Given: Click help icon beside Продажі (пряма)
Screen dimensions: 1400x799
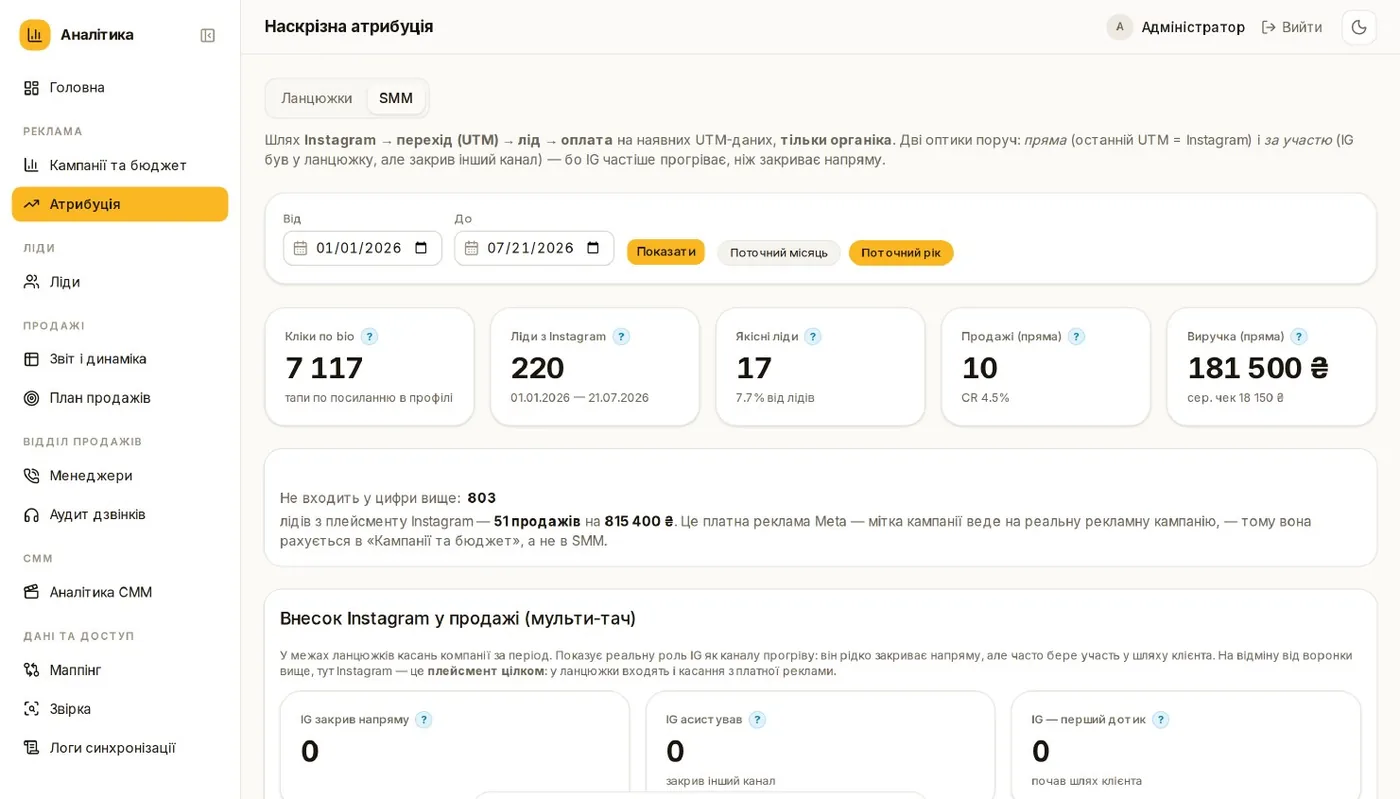Looking at the screenshot, I should pos(1076,337).
